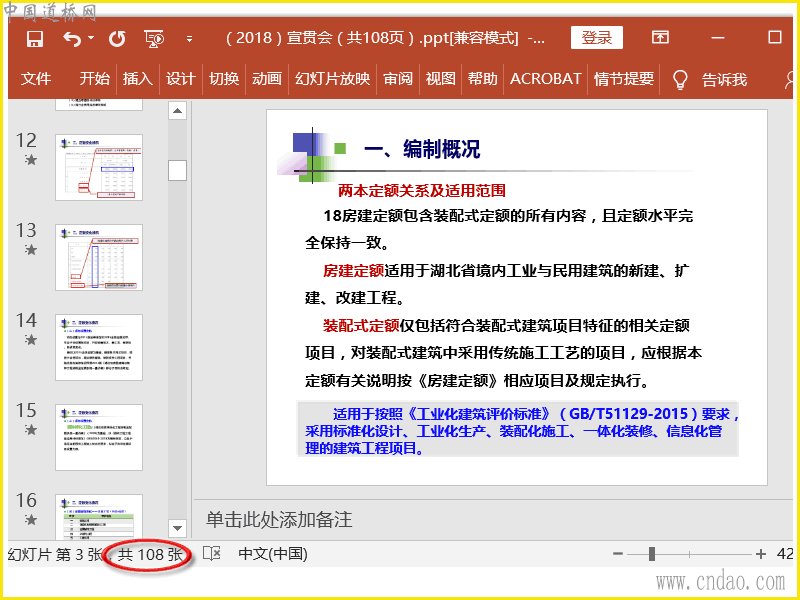Undo the last action
This screenshot has width=800, height=600.
[x=72, y=39]
